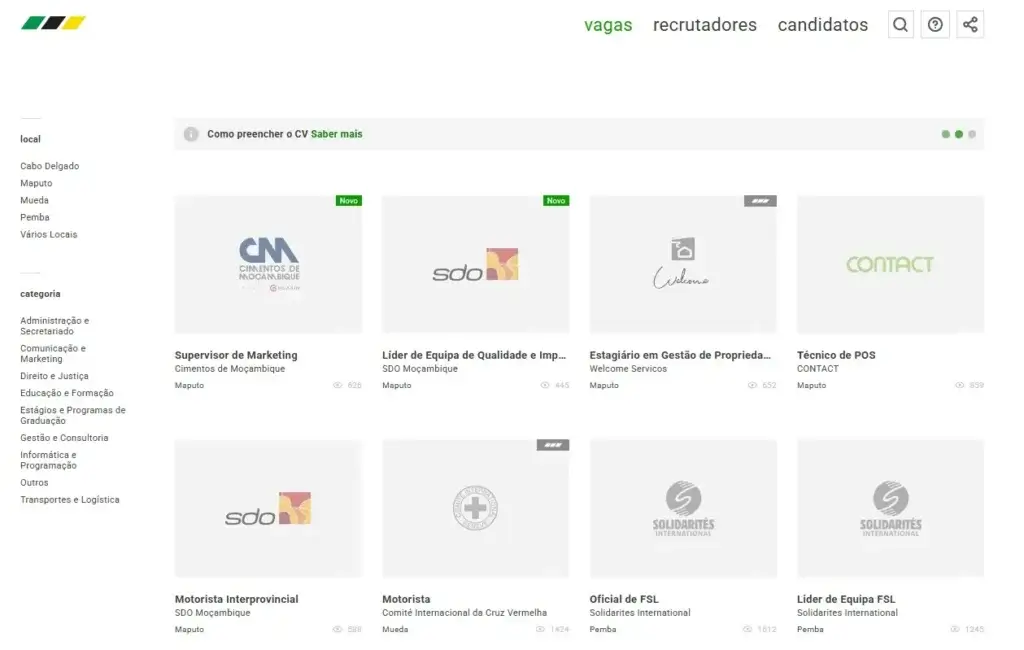Select Educação e Formação category
The height and width of the screenshot is (650, 1024).
tap(67, 393)
